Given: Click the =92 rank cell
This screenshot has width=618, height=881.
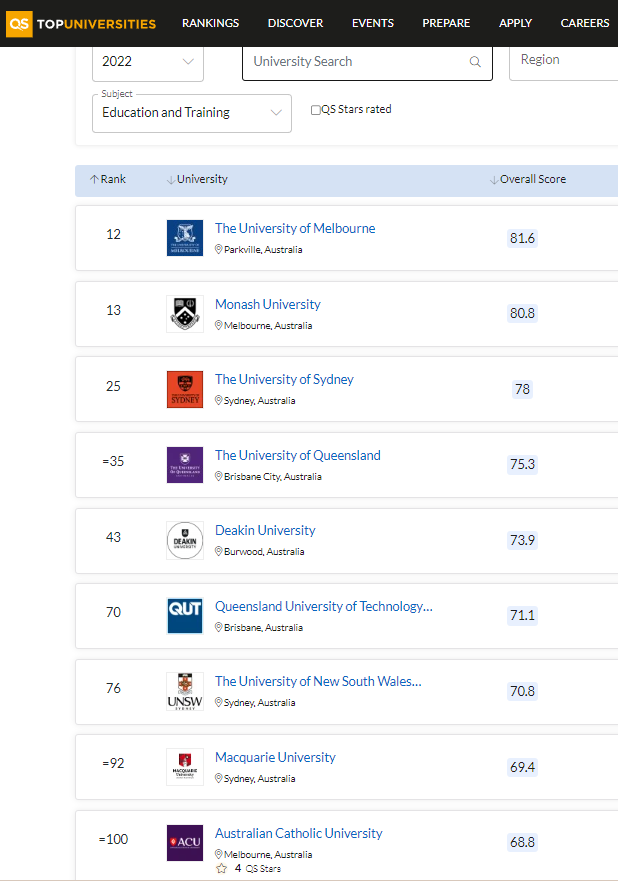Looking at the screenshot, I should click(113, 764).
